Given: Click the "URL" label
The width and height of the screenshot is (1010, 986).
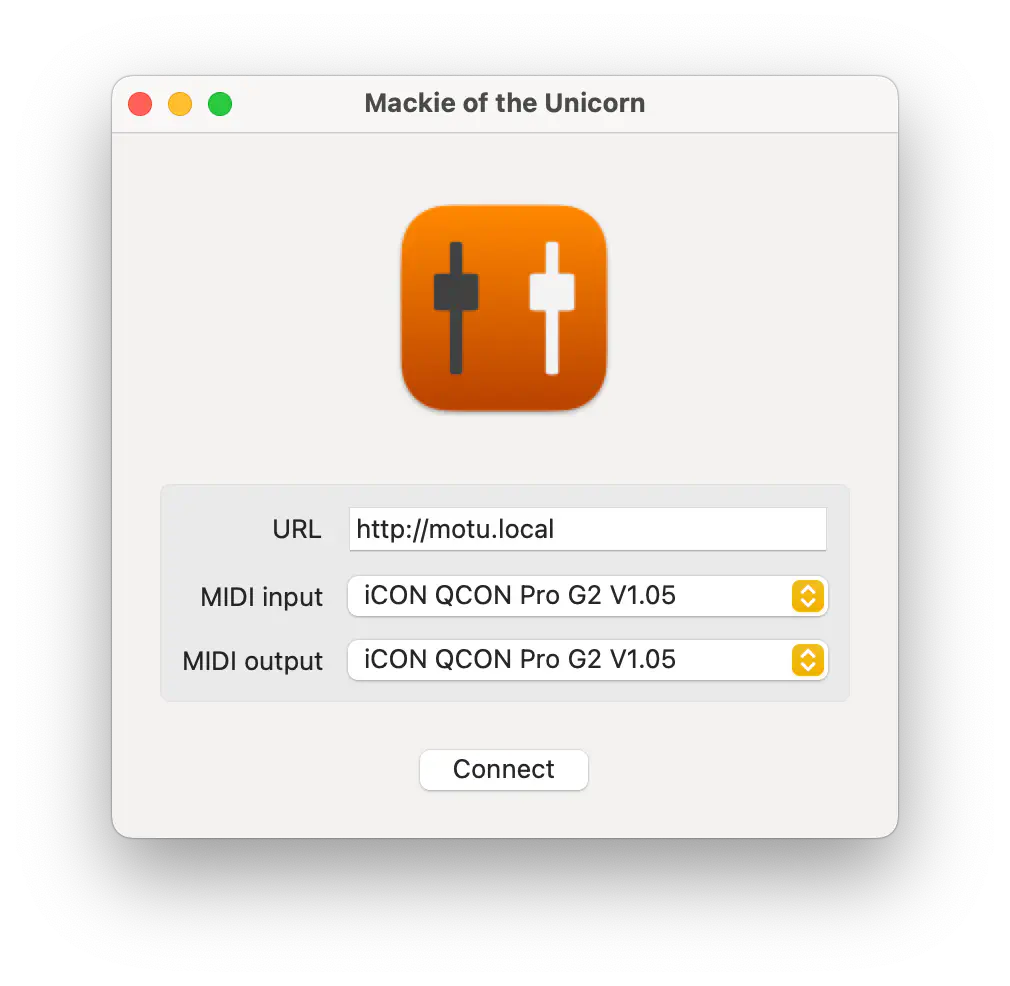Looking at the screenshot, I should point(296,529).
